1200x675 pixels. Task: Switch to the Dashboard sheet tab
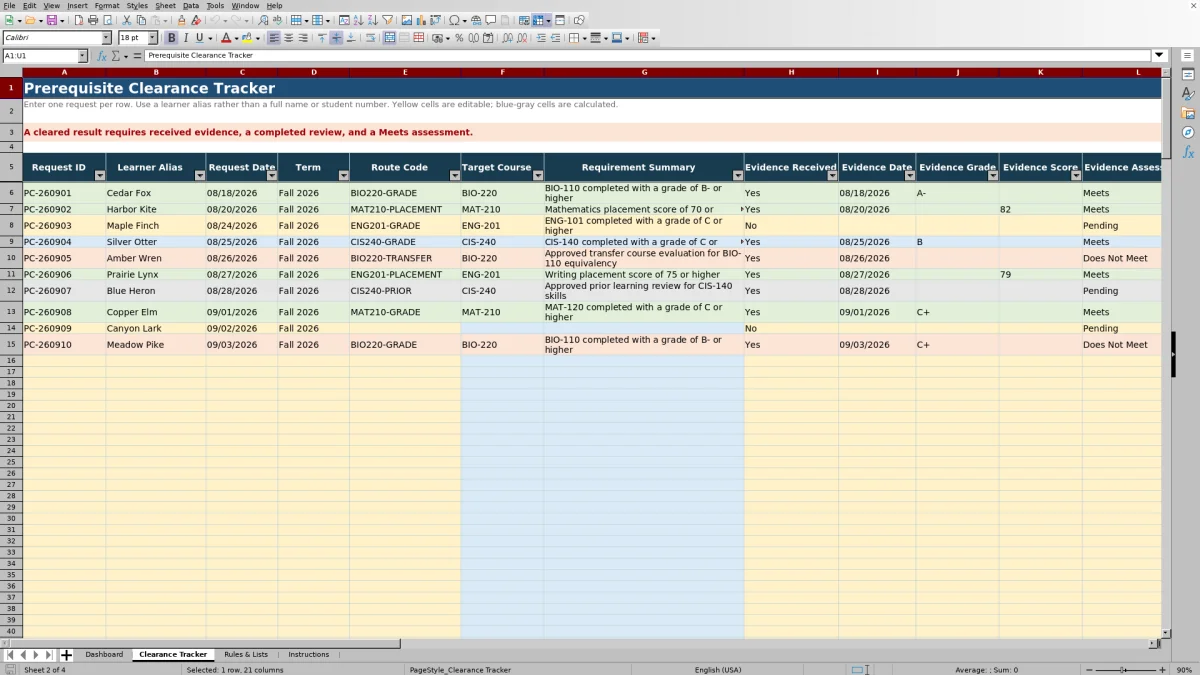point(104,655)
